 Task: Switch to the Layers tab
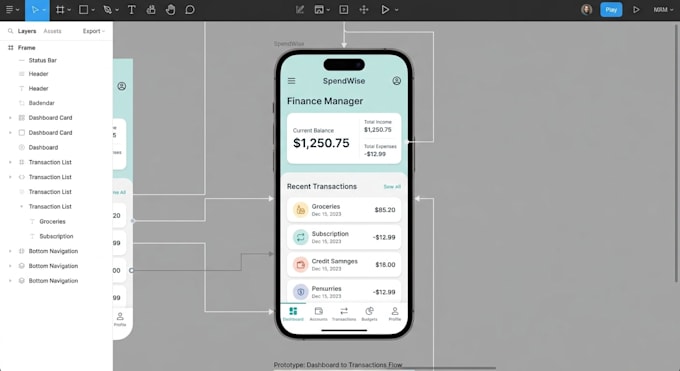27,31
